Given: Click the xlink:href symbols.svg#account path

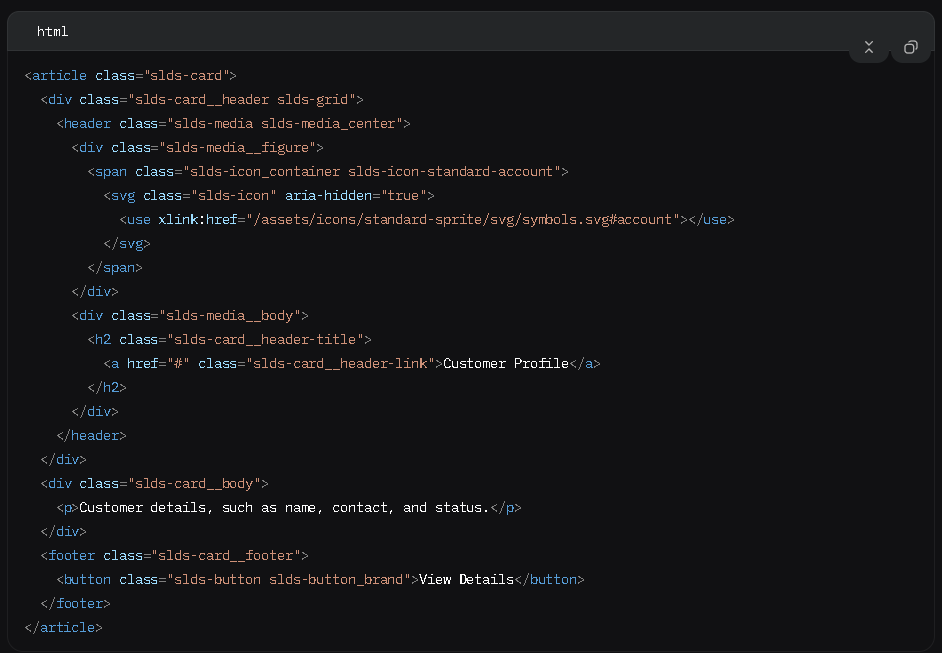Looking at the screenshot, I should click(464, 219).
